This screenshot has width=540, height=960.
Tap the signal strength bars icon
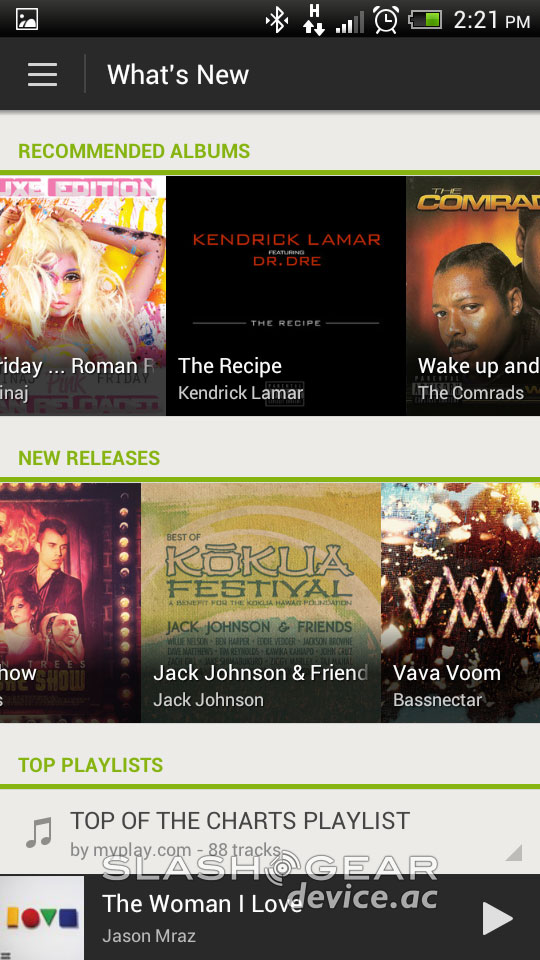350,21
